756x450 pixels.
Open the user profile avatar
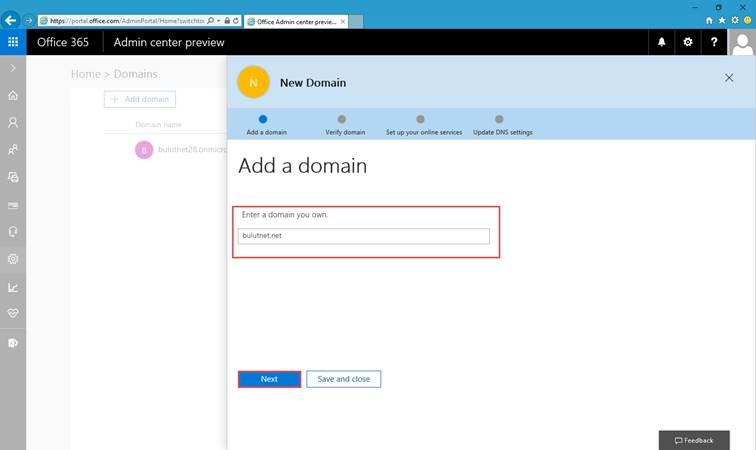[742, 42]
